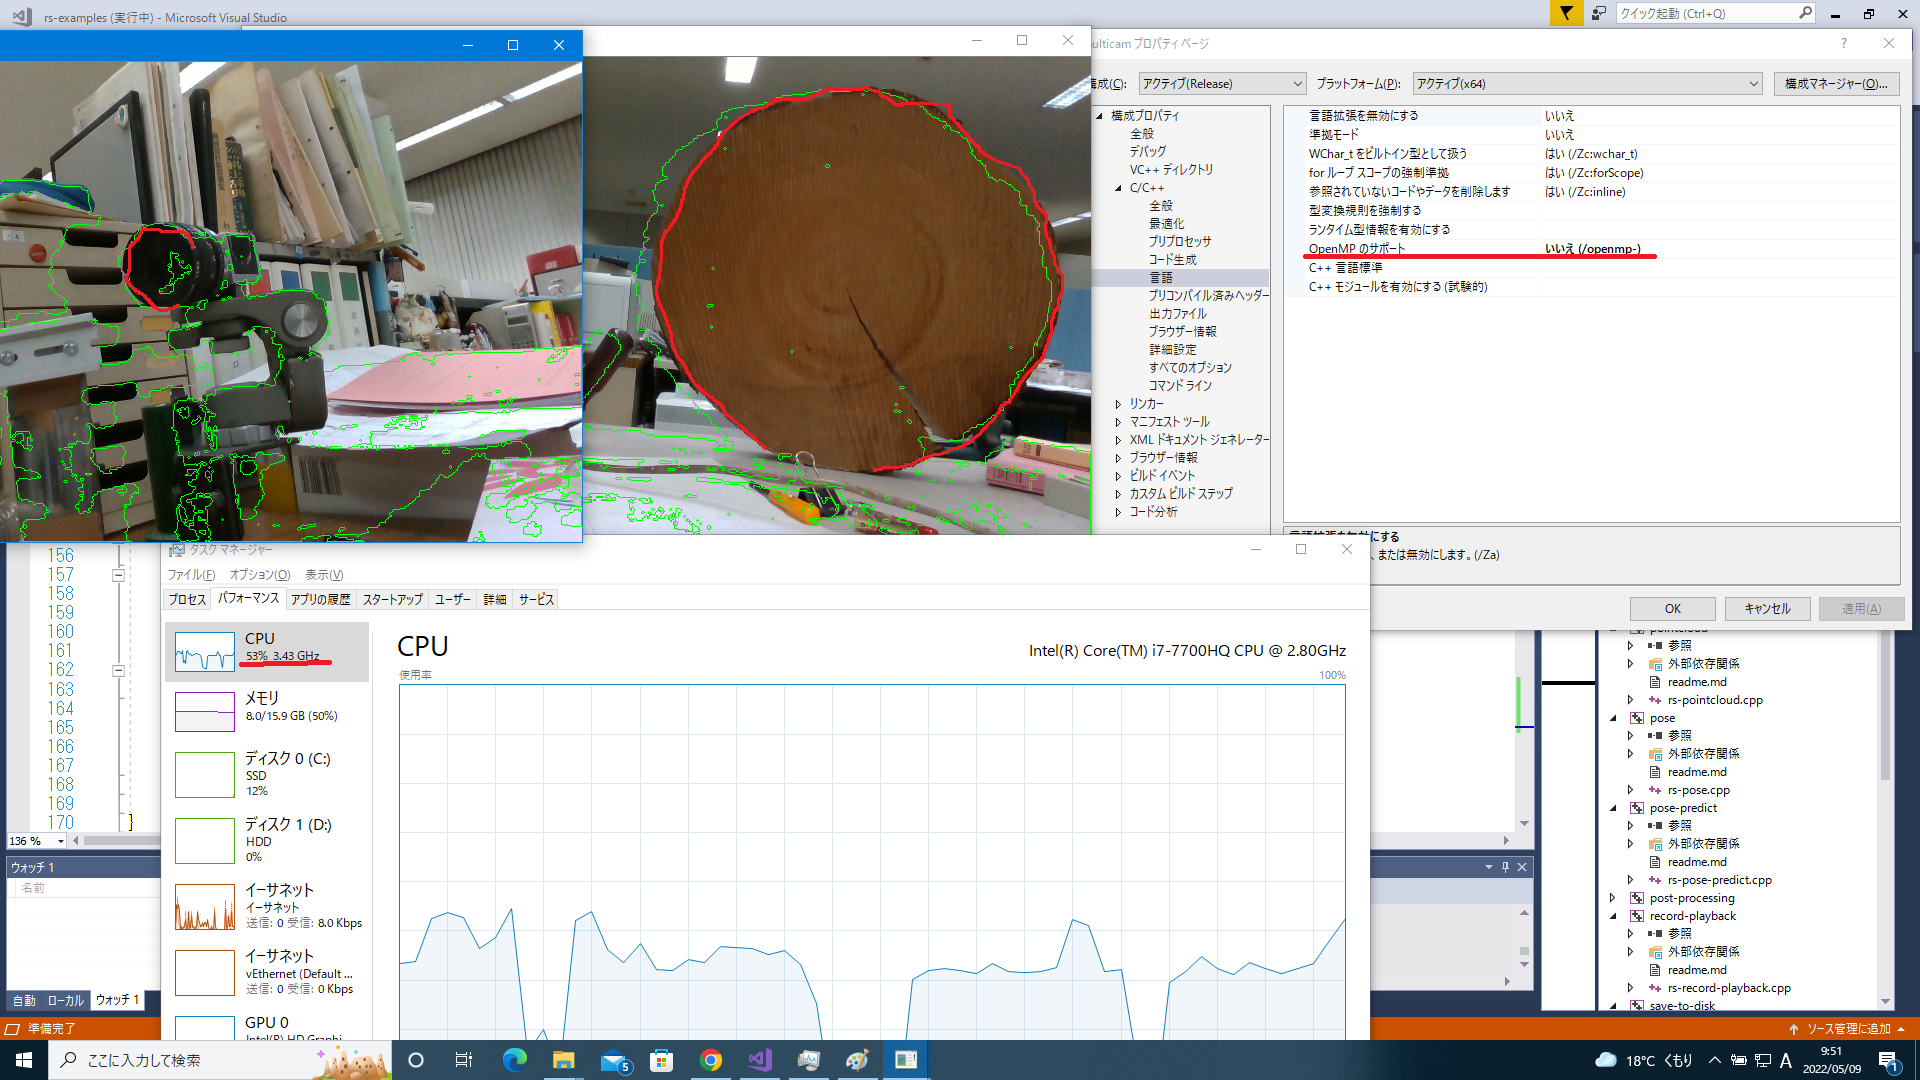The height and width of the screenshot is (1080, 1920).
Task: Open the オプション menu in Task Manager
Action: point(260,575)
